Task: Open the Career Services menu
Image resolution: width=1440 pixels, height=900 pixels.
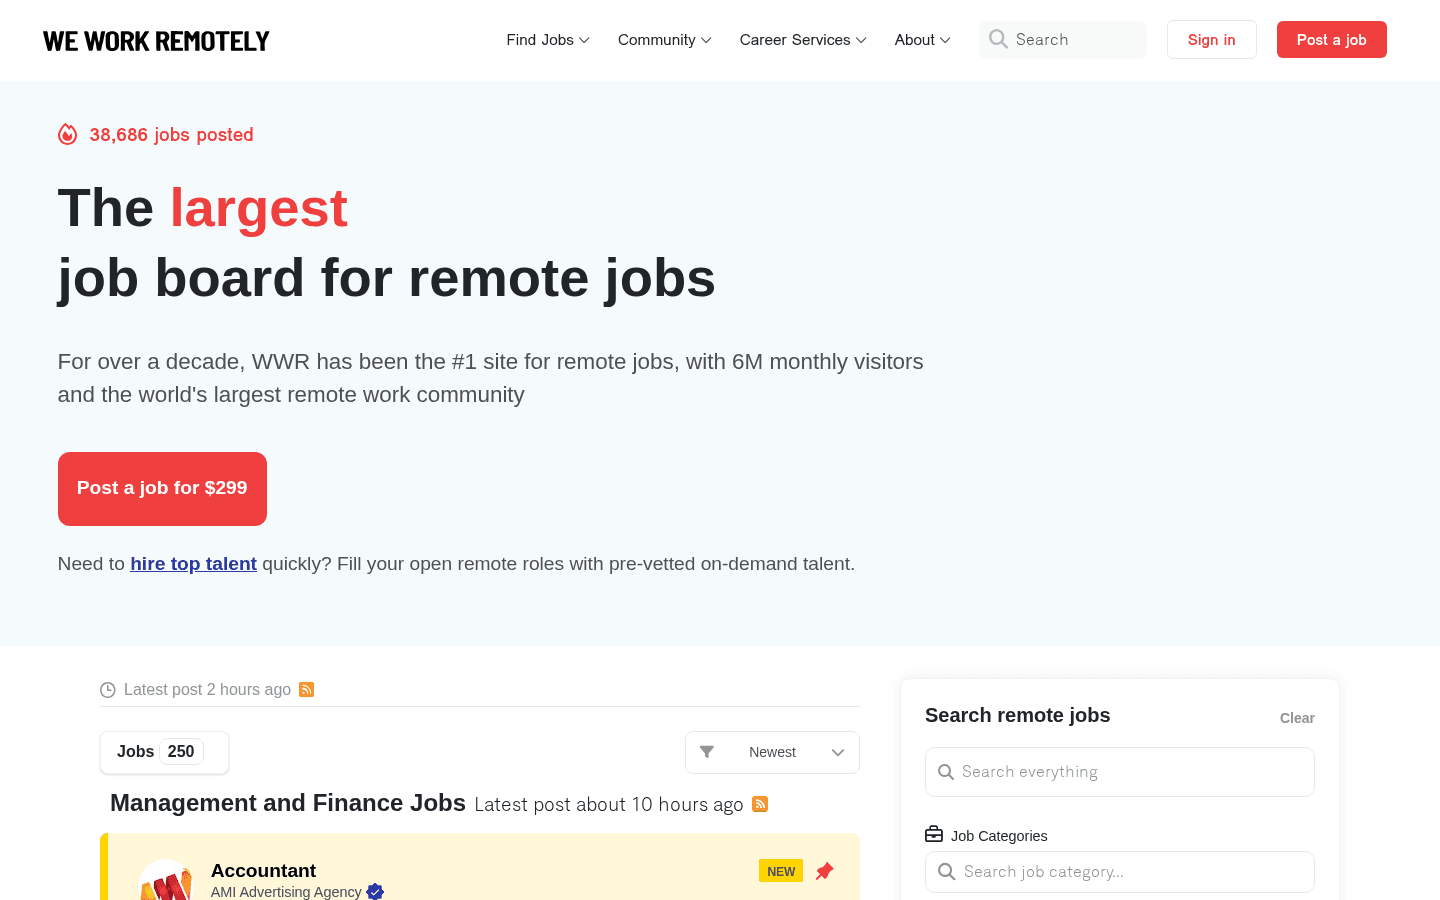Action: [801, 40]
